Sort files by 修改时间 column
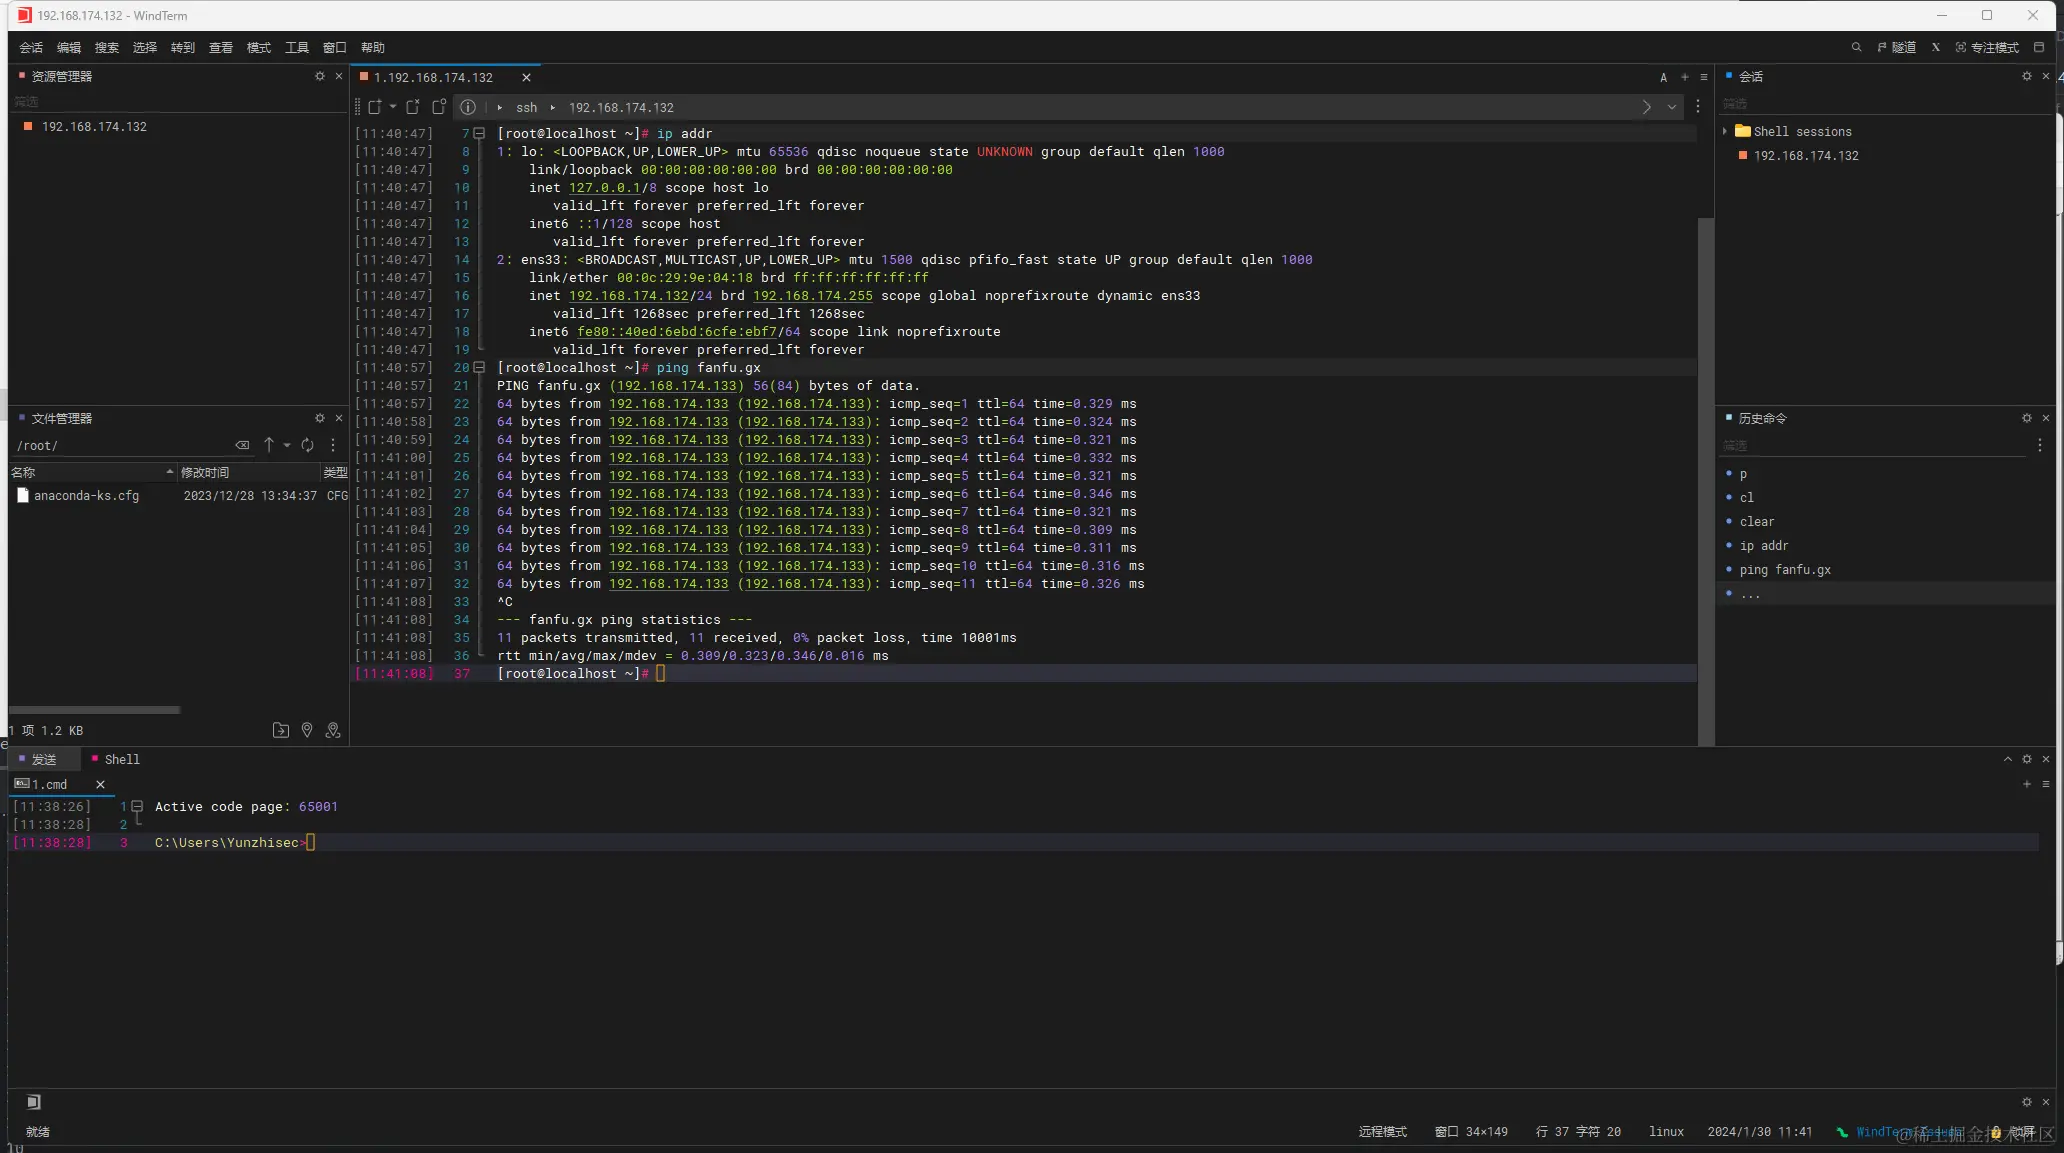The width and height of the screenshot is (2064, 1153). (248, 472)
